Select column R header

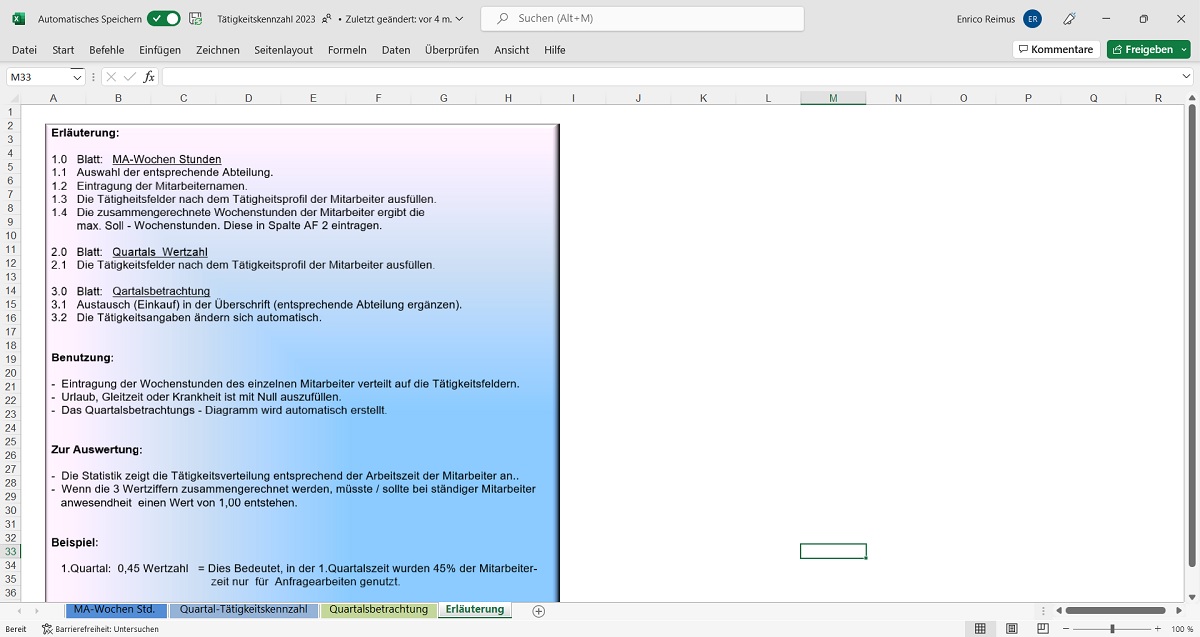click(1158, 98)
